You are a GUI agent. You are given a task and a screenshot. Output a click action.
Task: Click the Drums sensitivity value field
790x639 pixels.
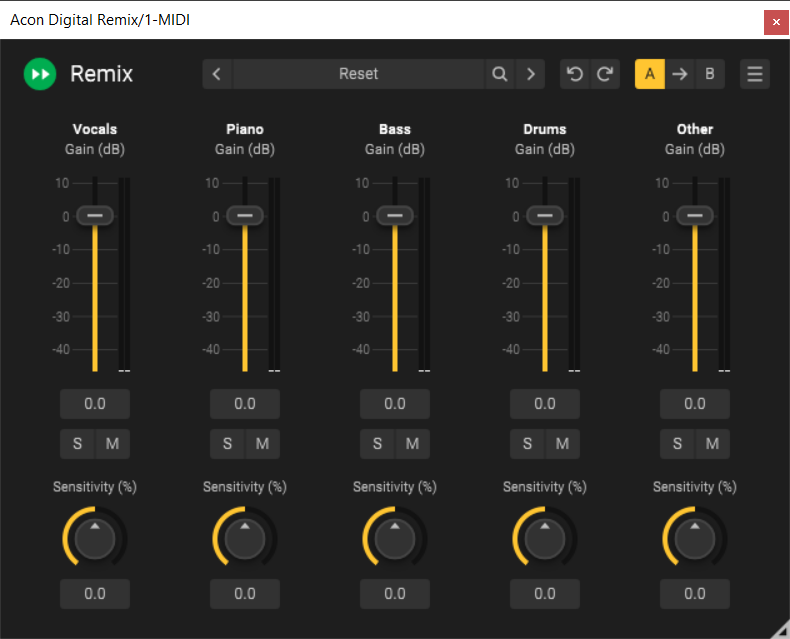click(545, 594)
